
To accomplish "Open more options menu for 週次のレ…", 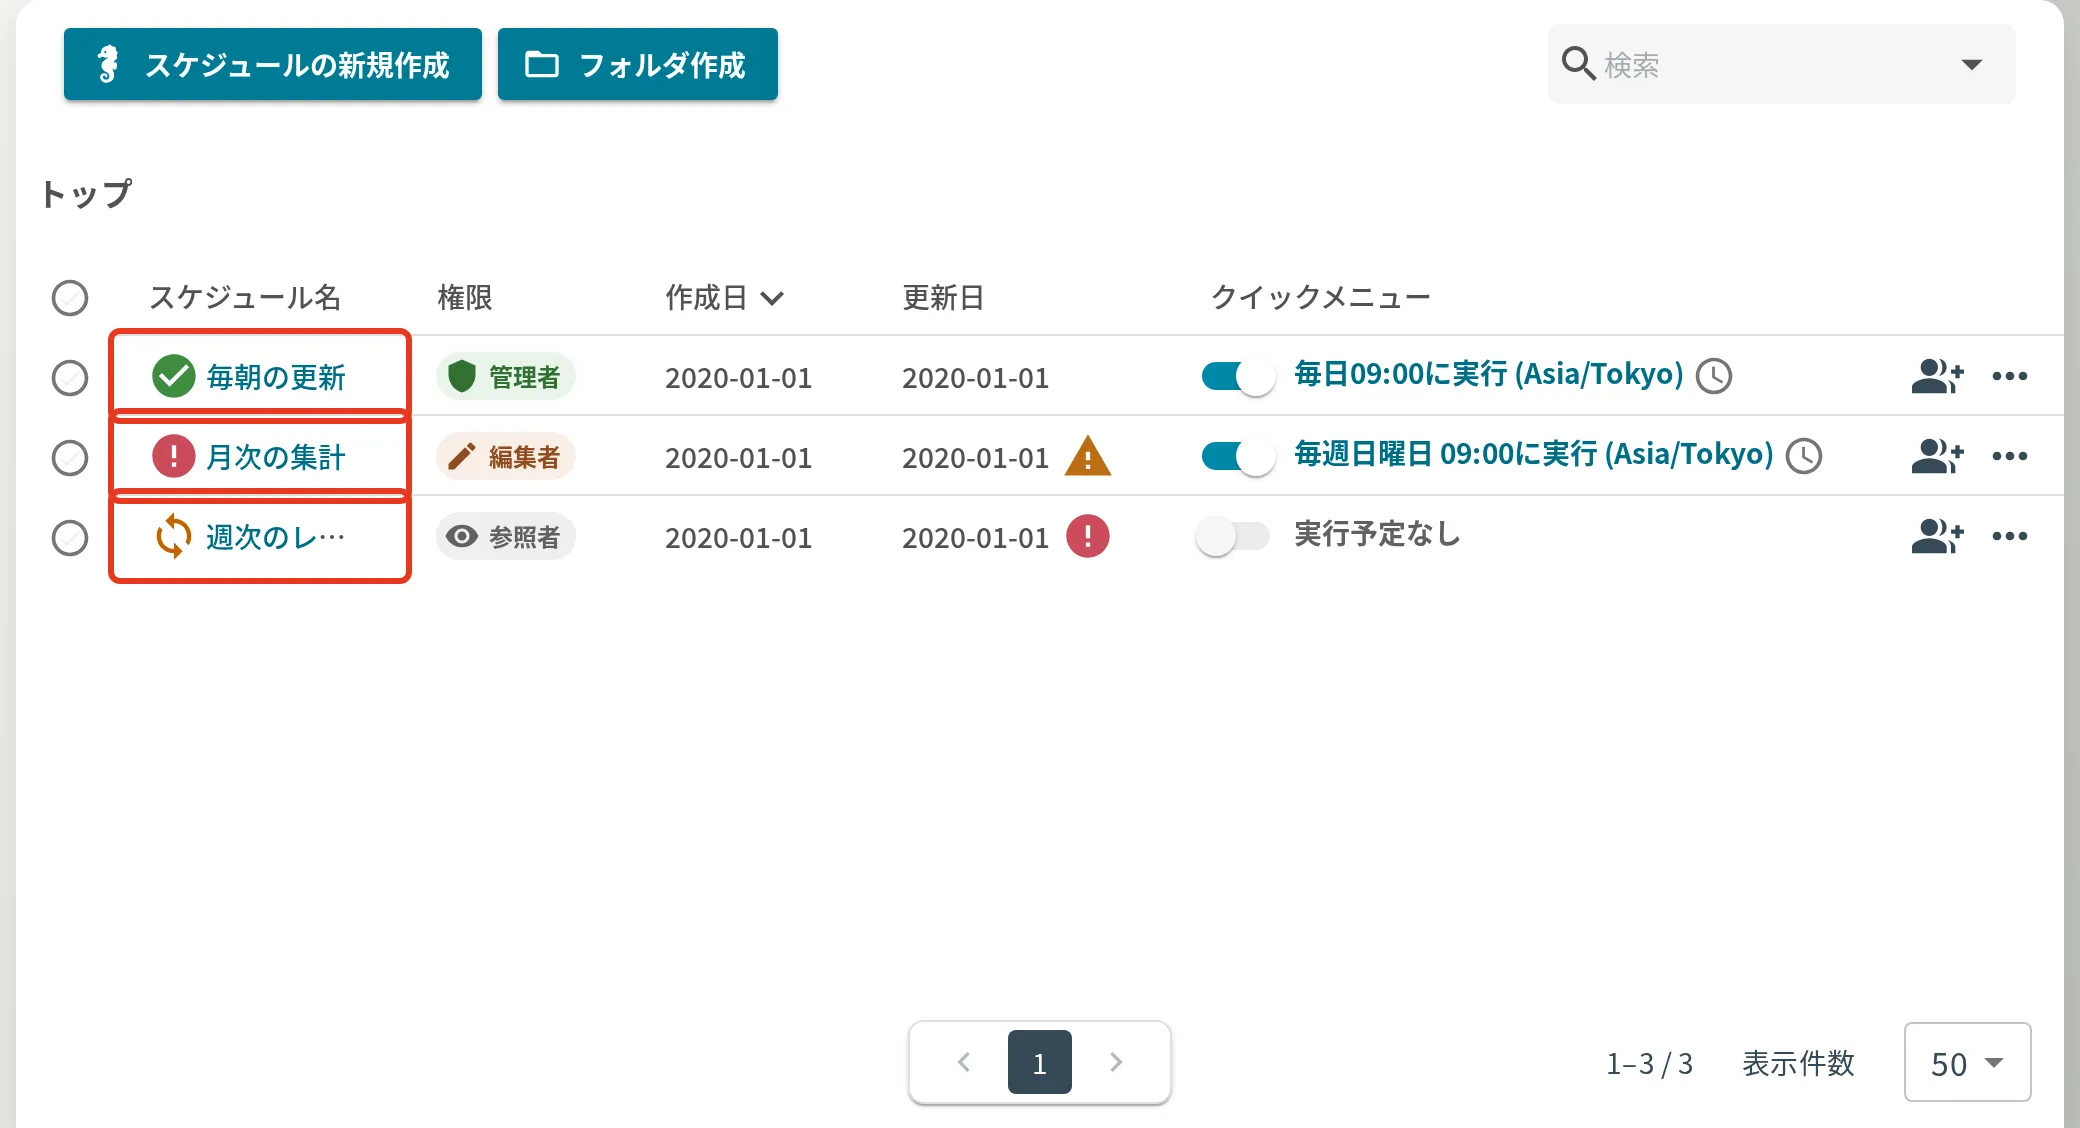I will pyautogui.click(x=2009, y=536).
